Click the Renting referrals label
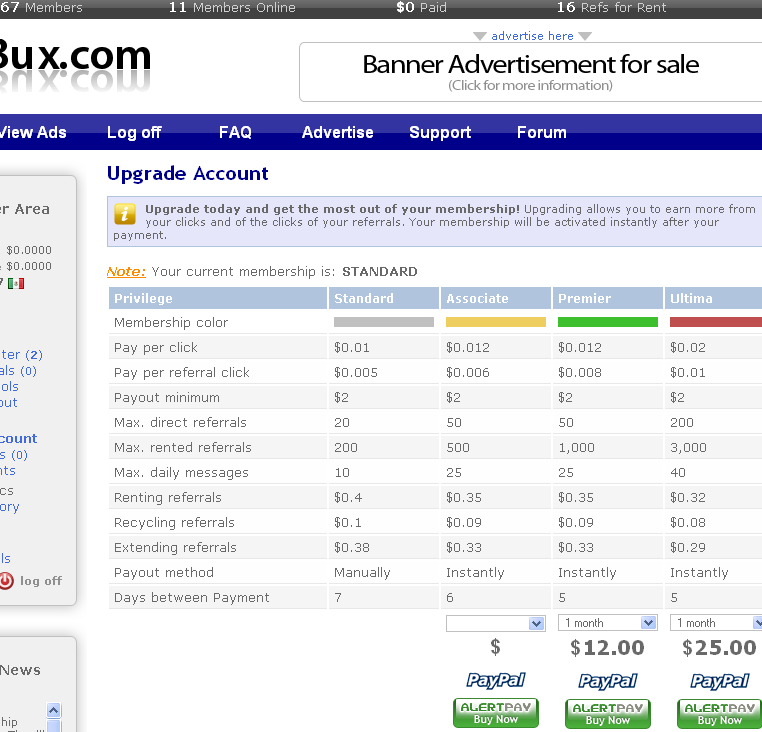This screenshot has width=762, height=732. coord(168,497)
